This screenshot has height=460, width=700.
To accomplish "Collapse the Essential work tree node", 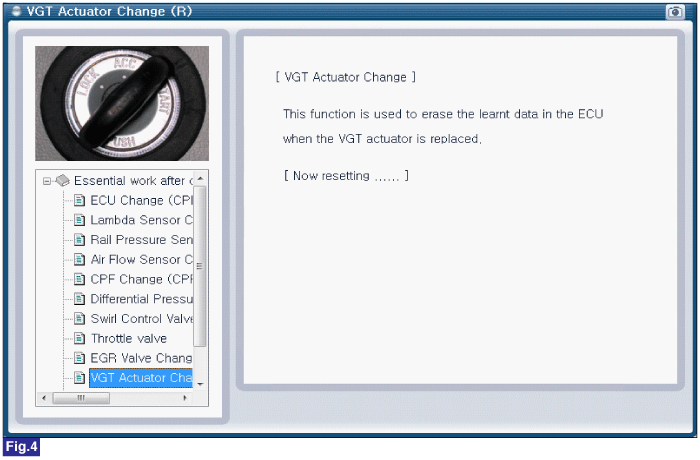I will (46, 181).
